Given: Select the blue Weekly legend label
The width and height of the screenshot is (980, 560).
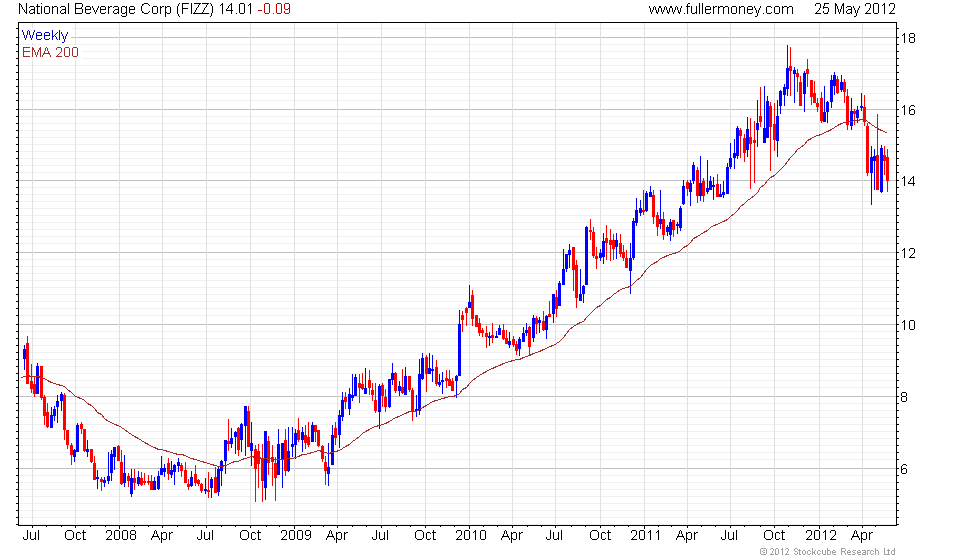Looking at the screenshot, I should [x=45, y=36].
